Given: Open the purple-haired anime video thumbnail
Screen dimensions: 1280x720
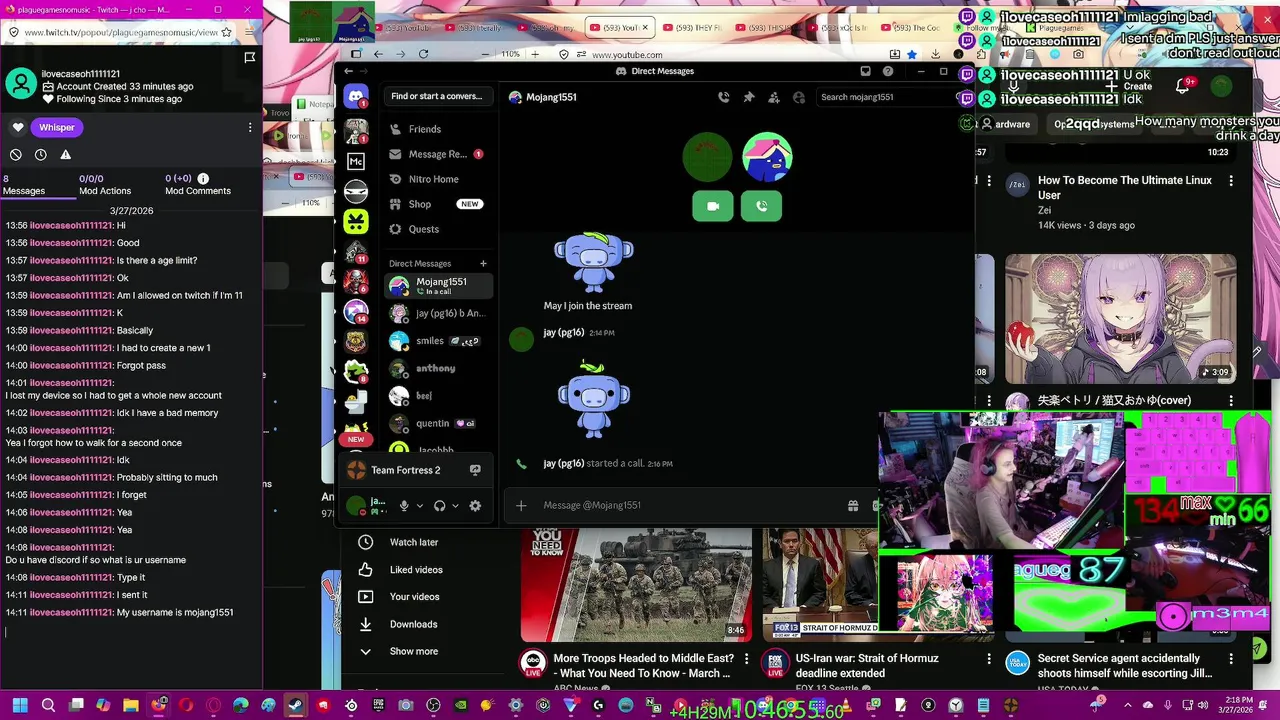Looking at the screenshot, I should tap(1120, 319).
